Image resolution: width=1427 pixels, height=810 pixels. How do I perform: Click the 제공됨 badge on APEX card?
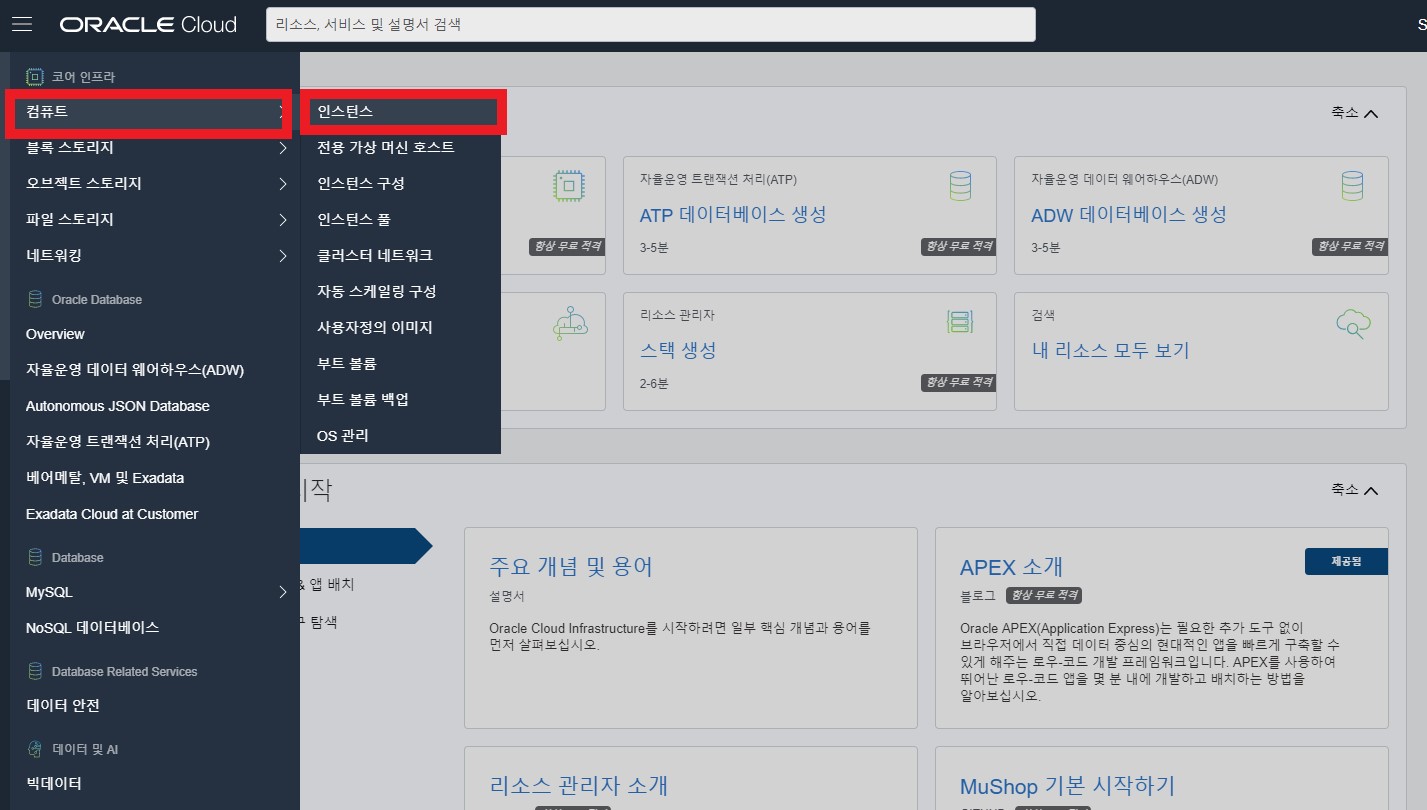pos(1346,562)
